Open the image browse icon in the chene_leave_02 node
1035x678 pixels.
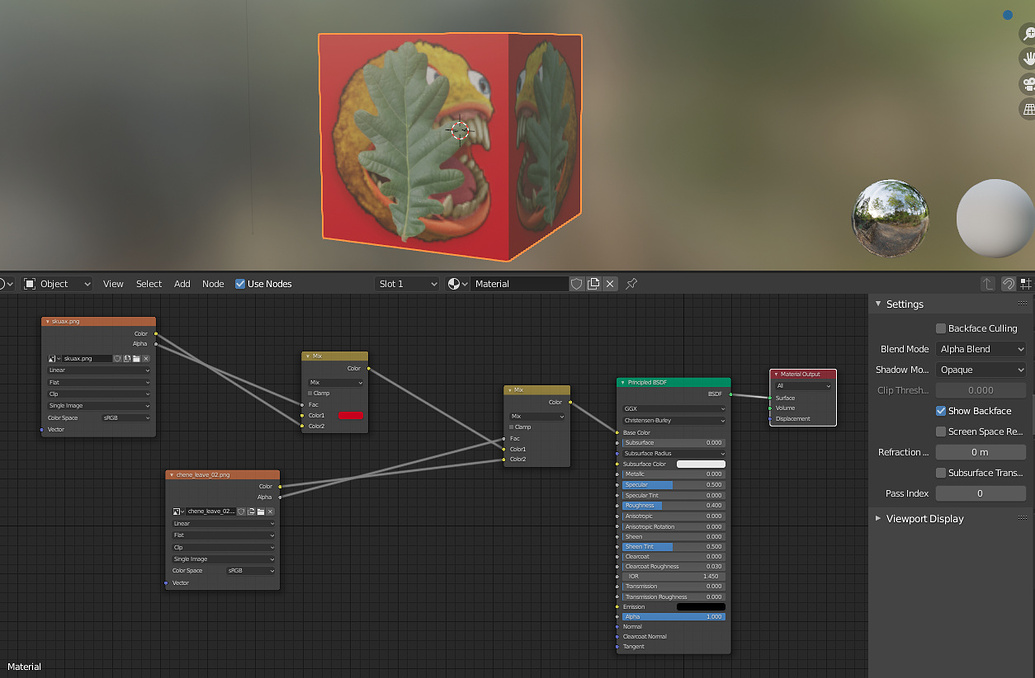pyautogui.click(x=177, y=512)
